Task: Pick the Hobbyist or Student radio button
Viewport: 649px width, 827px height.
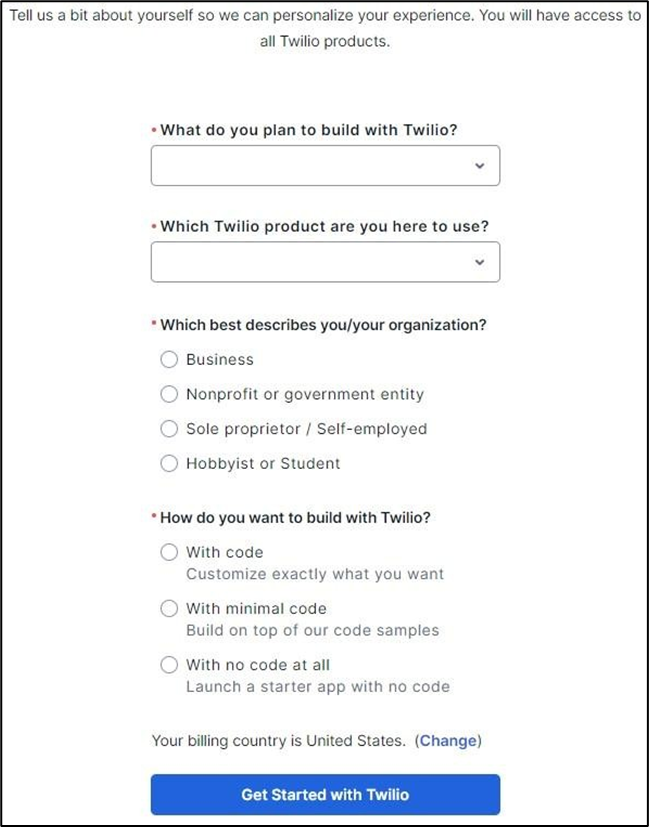Action: (x=169, y=463)
